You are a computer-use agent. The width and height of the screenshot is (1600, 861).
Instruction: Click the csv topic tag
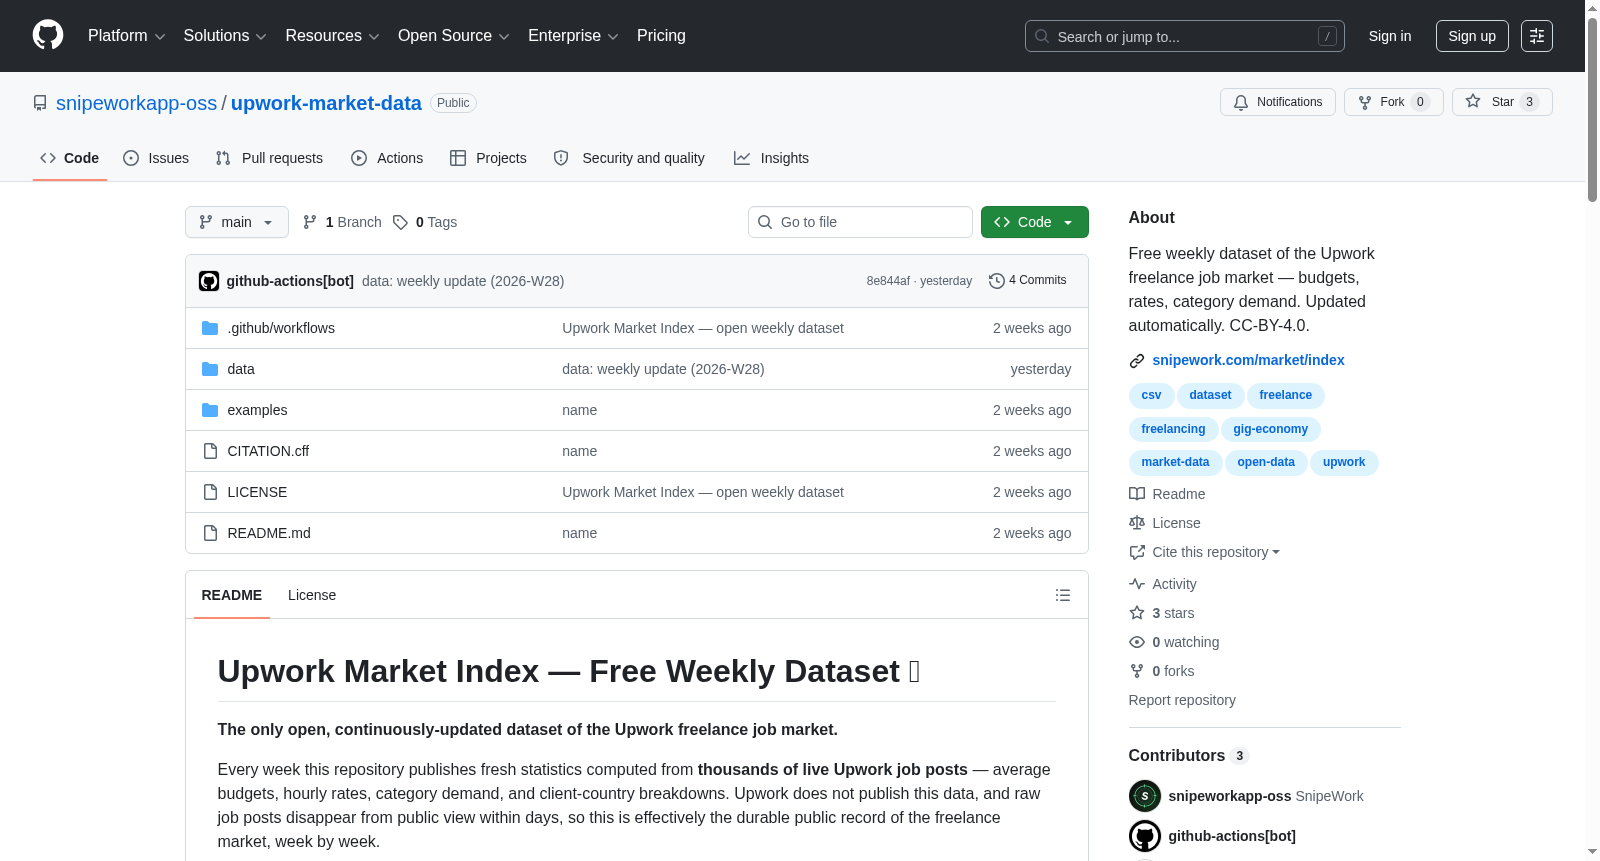1151,395
